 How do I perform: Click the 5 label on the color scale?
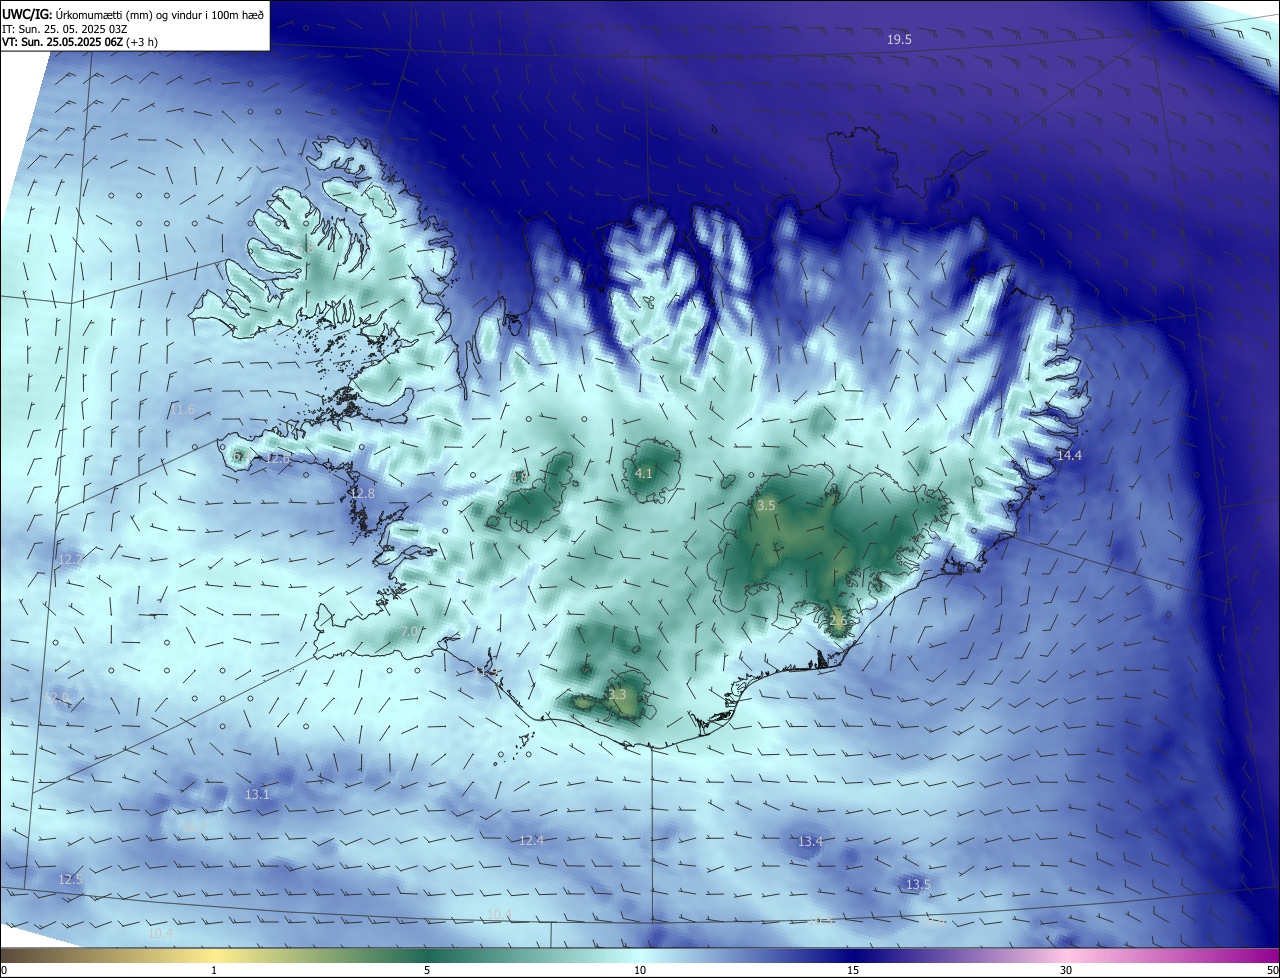click(x=427, y=970)
